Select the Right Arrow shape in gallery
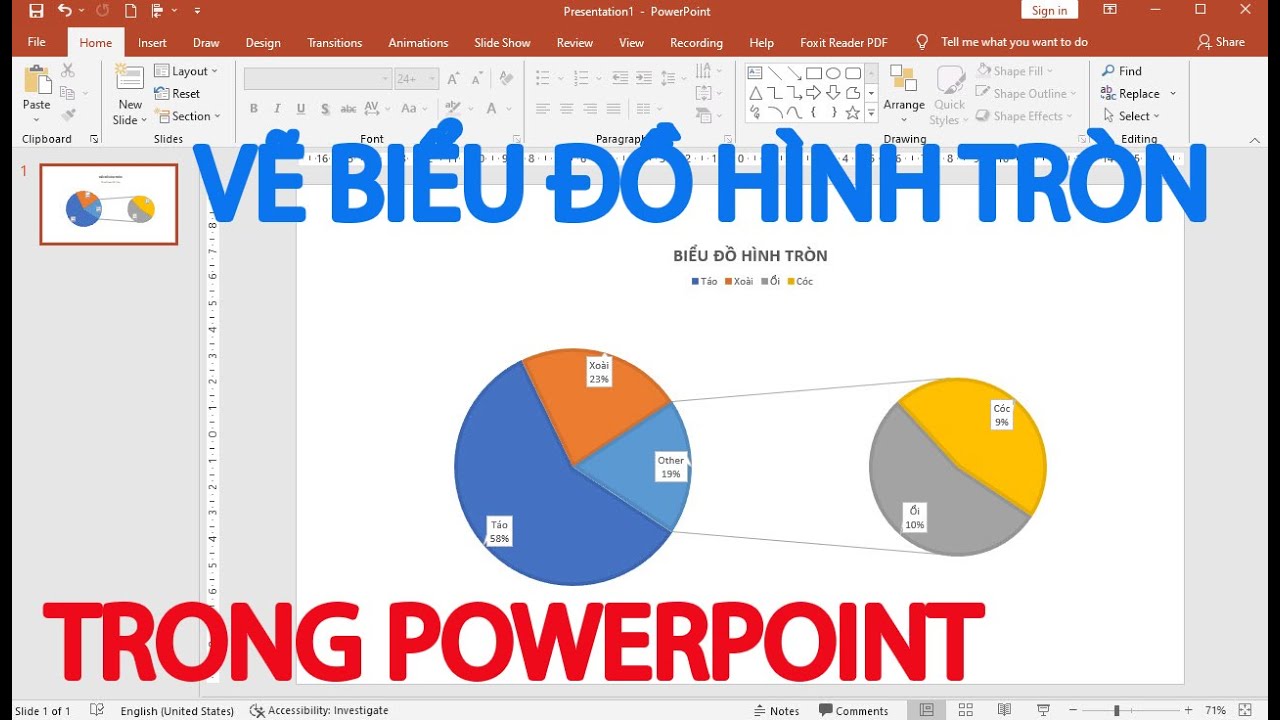Viewport: 1280px width, 720px height. click(x=813, y=93)
